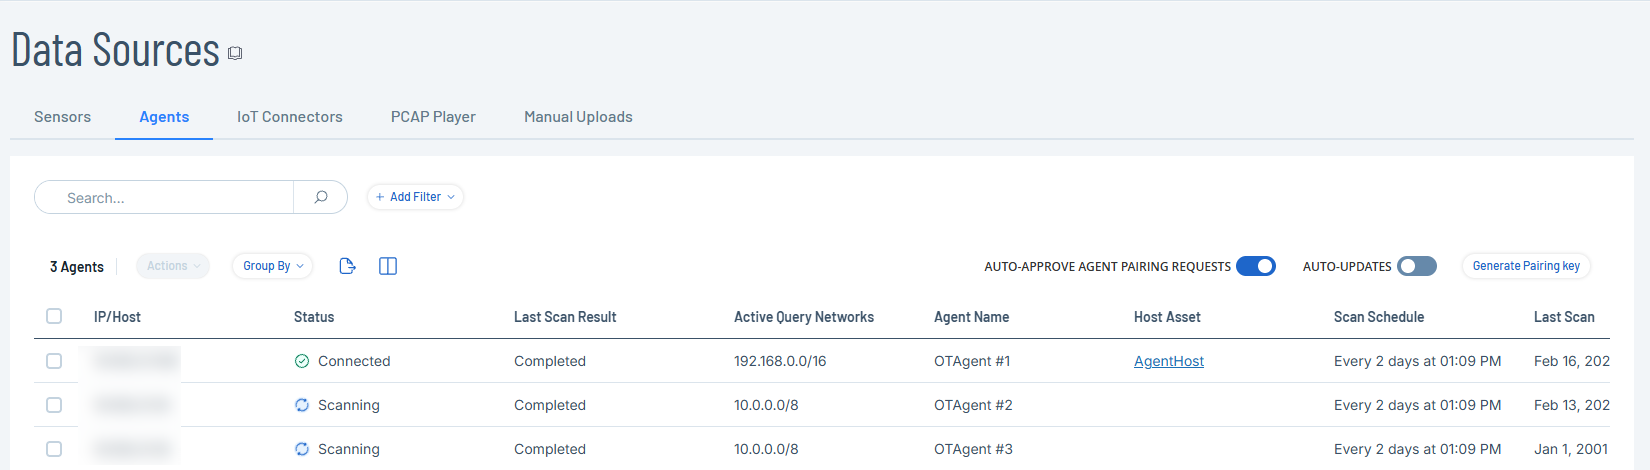Viewport: 1650px width, 470px height.
Task: Click the export agents list icon
Action: pos(347,266)
